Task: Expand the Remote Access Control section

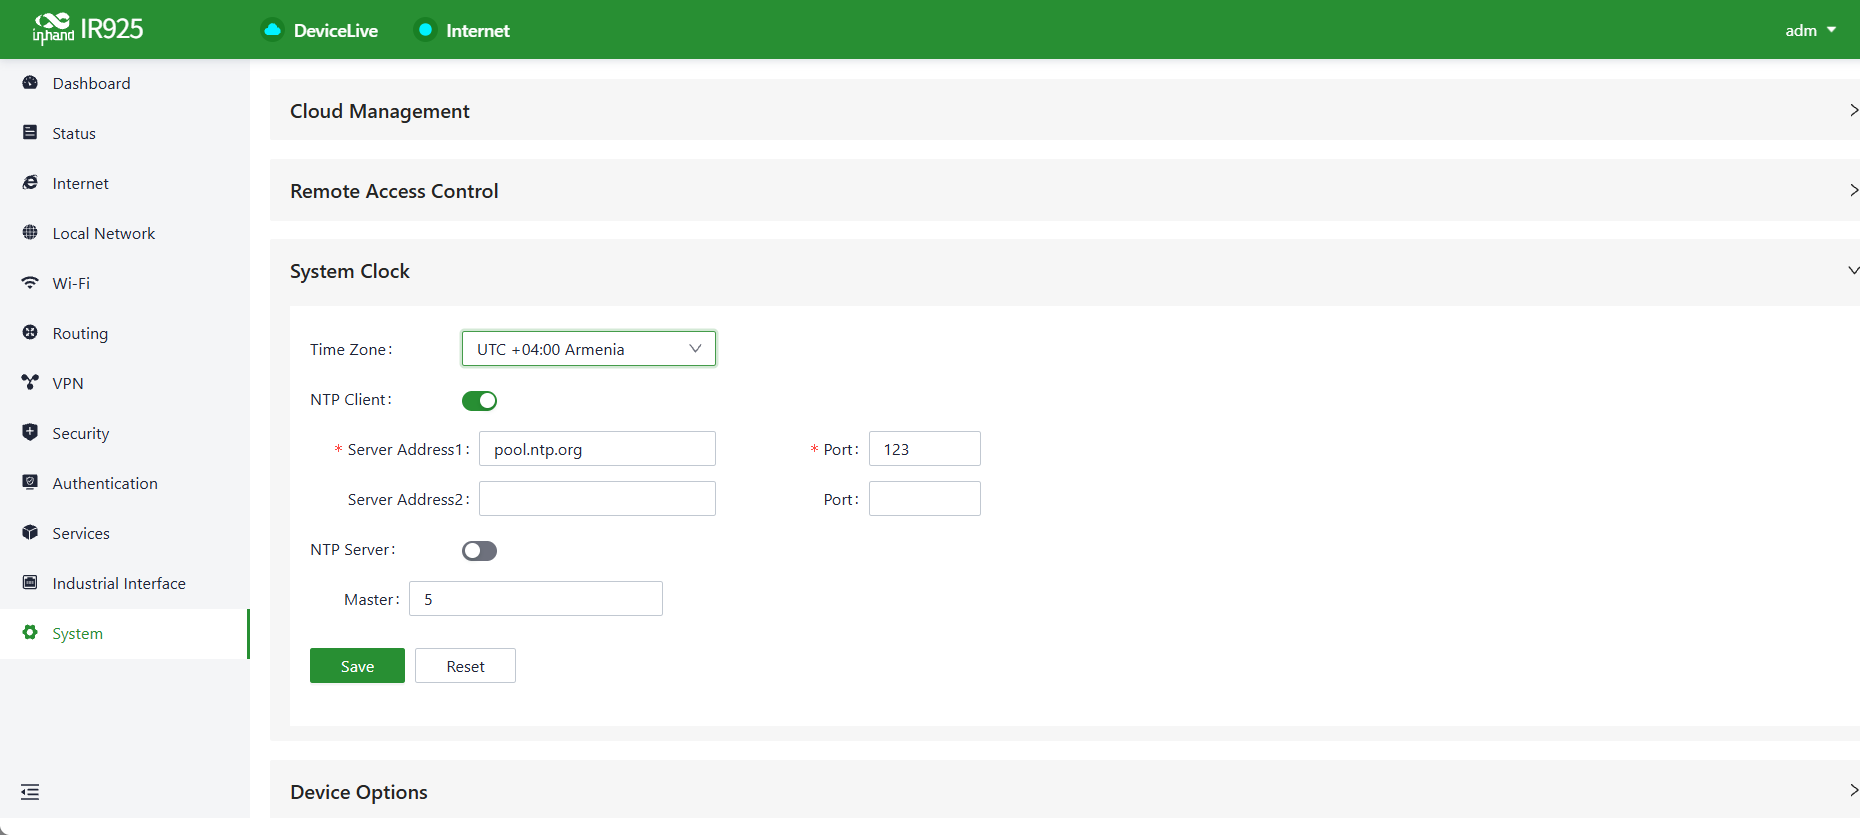Action: tap(1065, 190)
